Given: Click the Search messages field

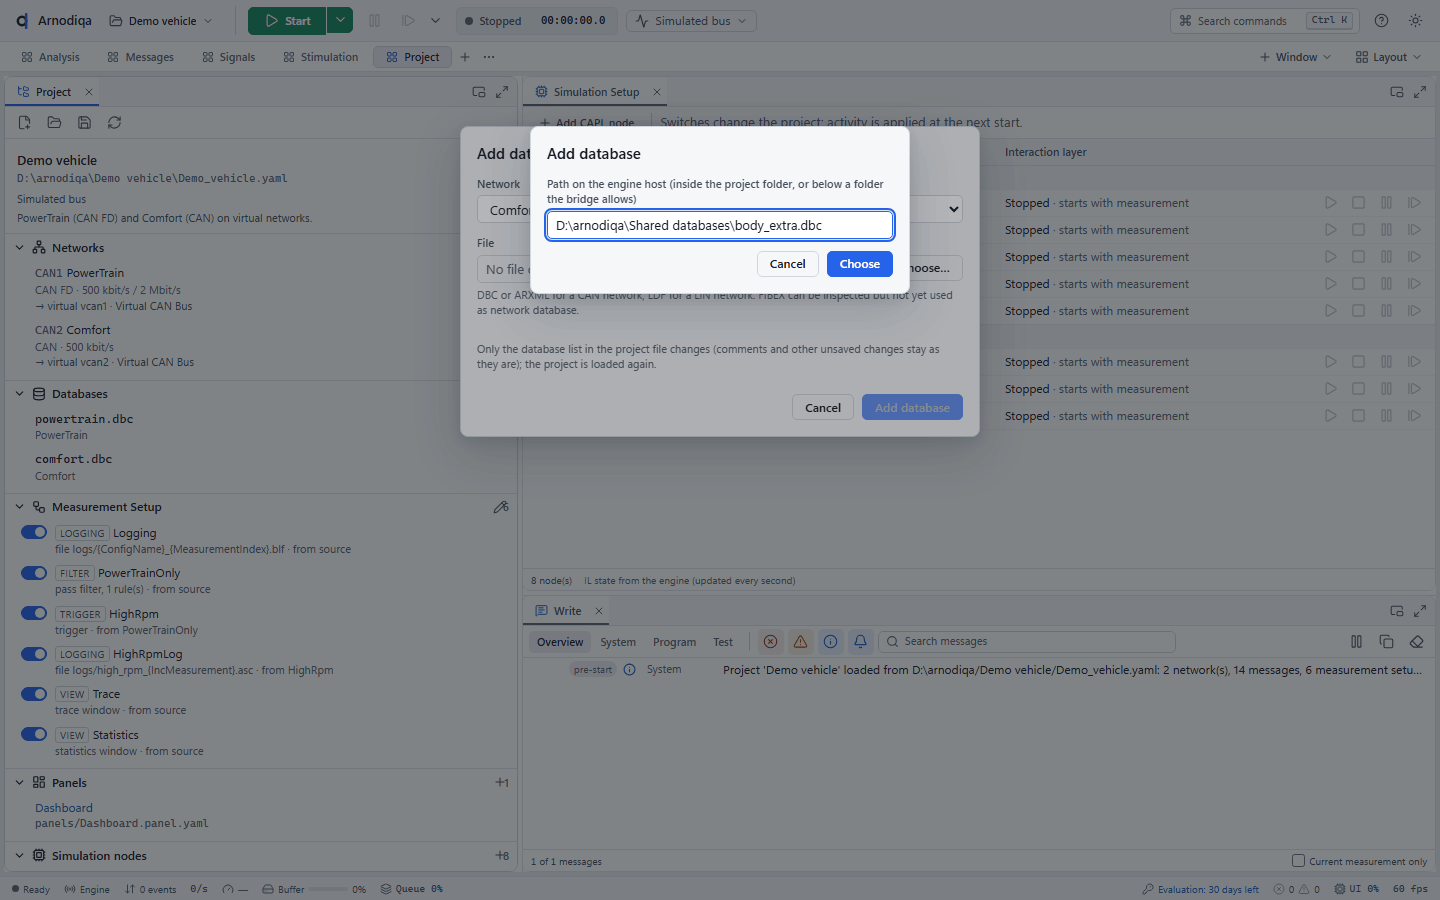Looking at the screenshot, I should click(1027, 642).
